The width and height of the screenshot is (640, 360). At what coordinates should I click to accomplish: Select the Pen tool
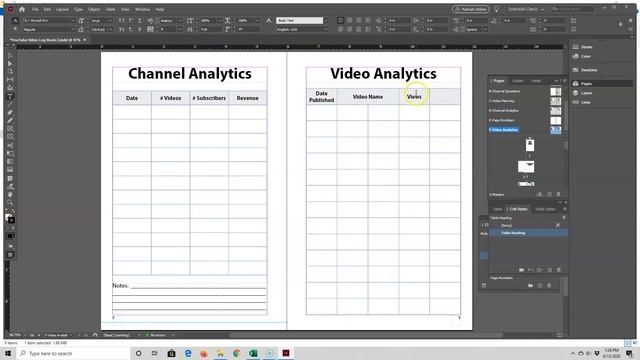click(10, 113)
